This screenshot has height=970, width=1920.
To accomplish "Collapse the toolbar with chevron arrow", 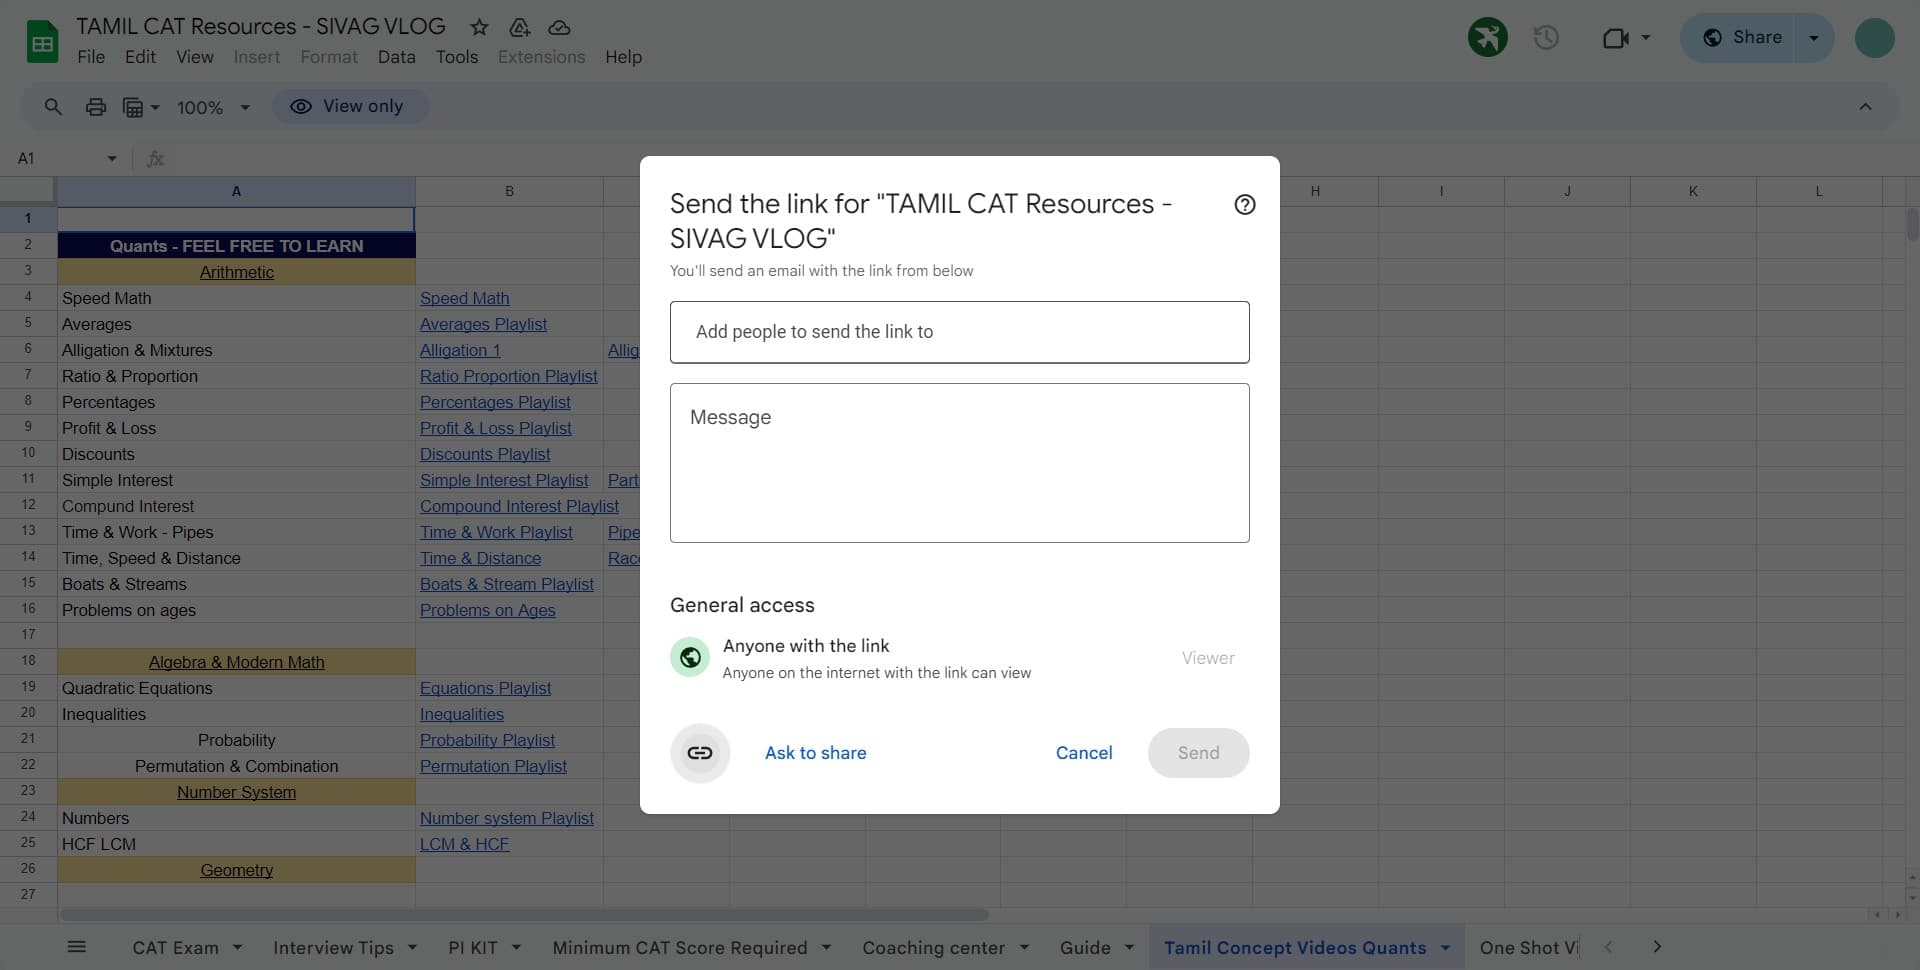I will coord(1865,107).
